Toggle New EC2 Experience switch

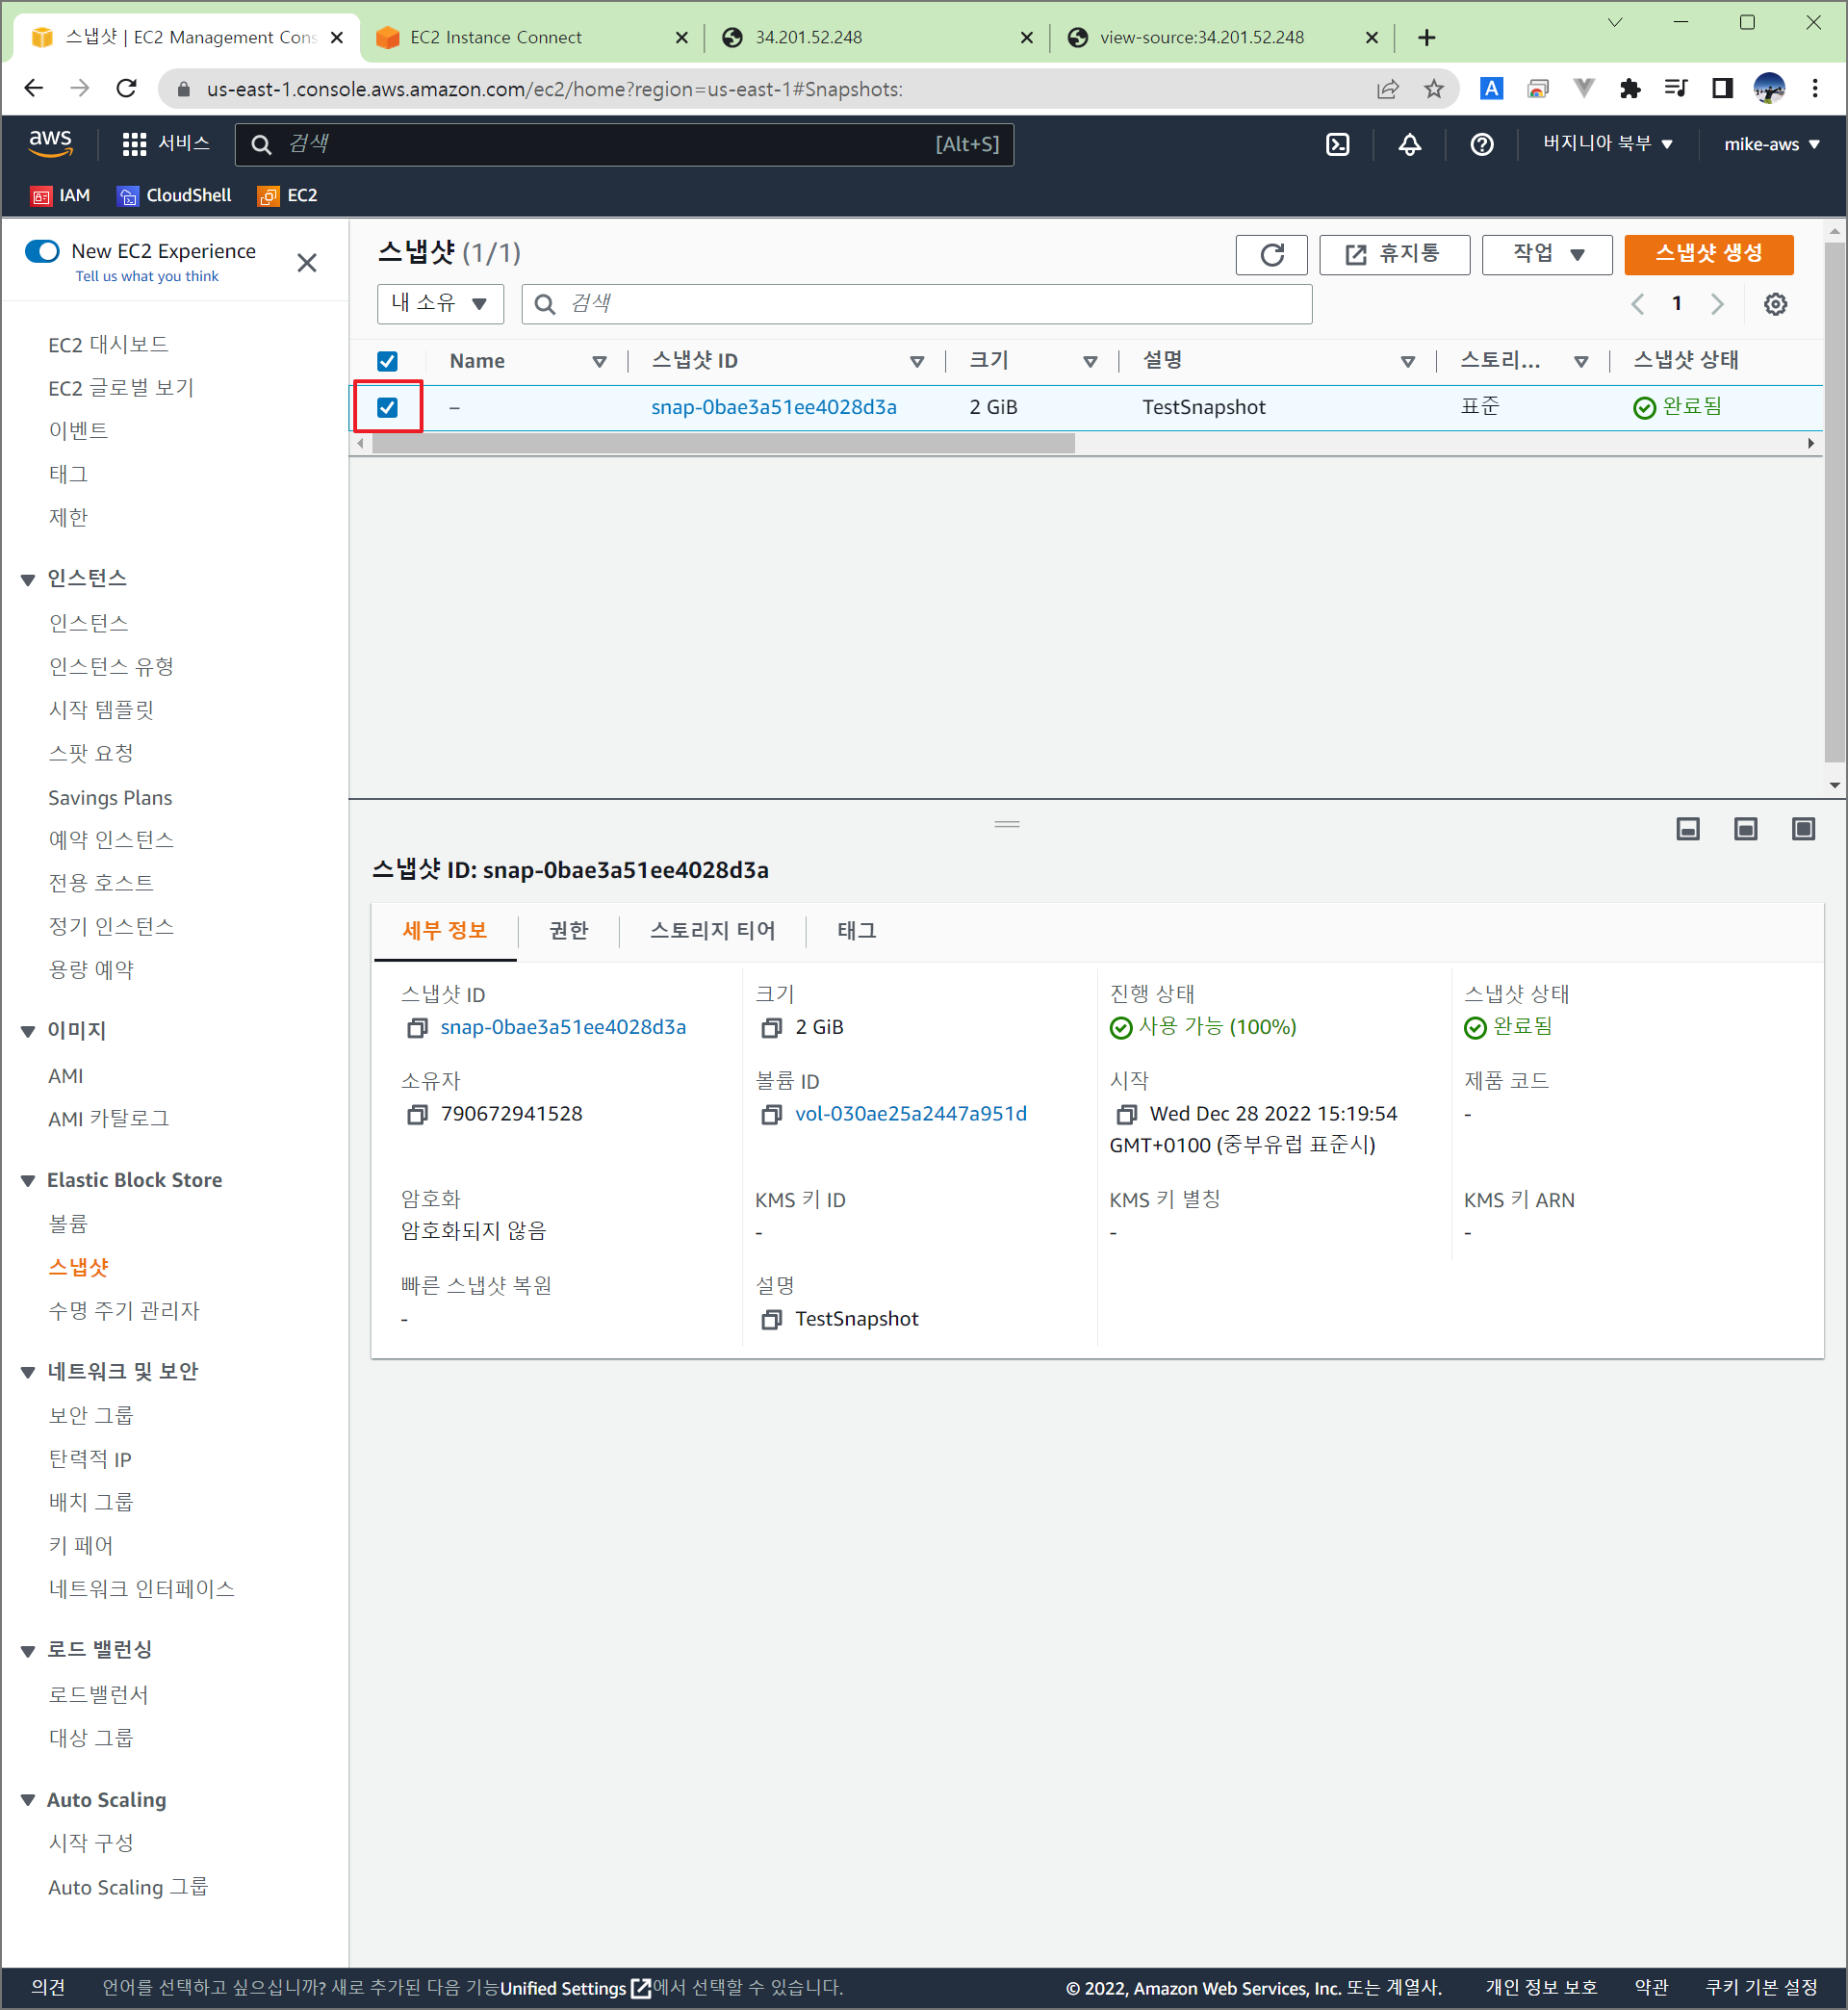pyautogui.click(x=43, y=251)
